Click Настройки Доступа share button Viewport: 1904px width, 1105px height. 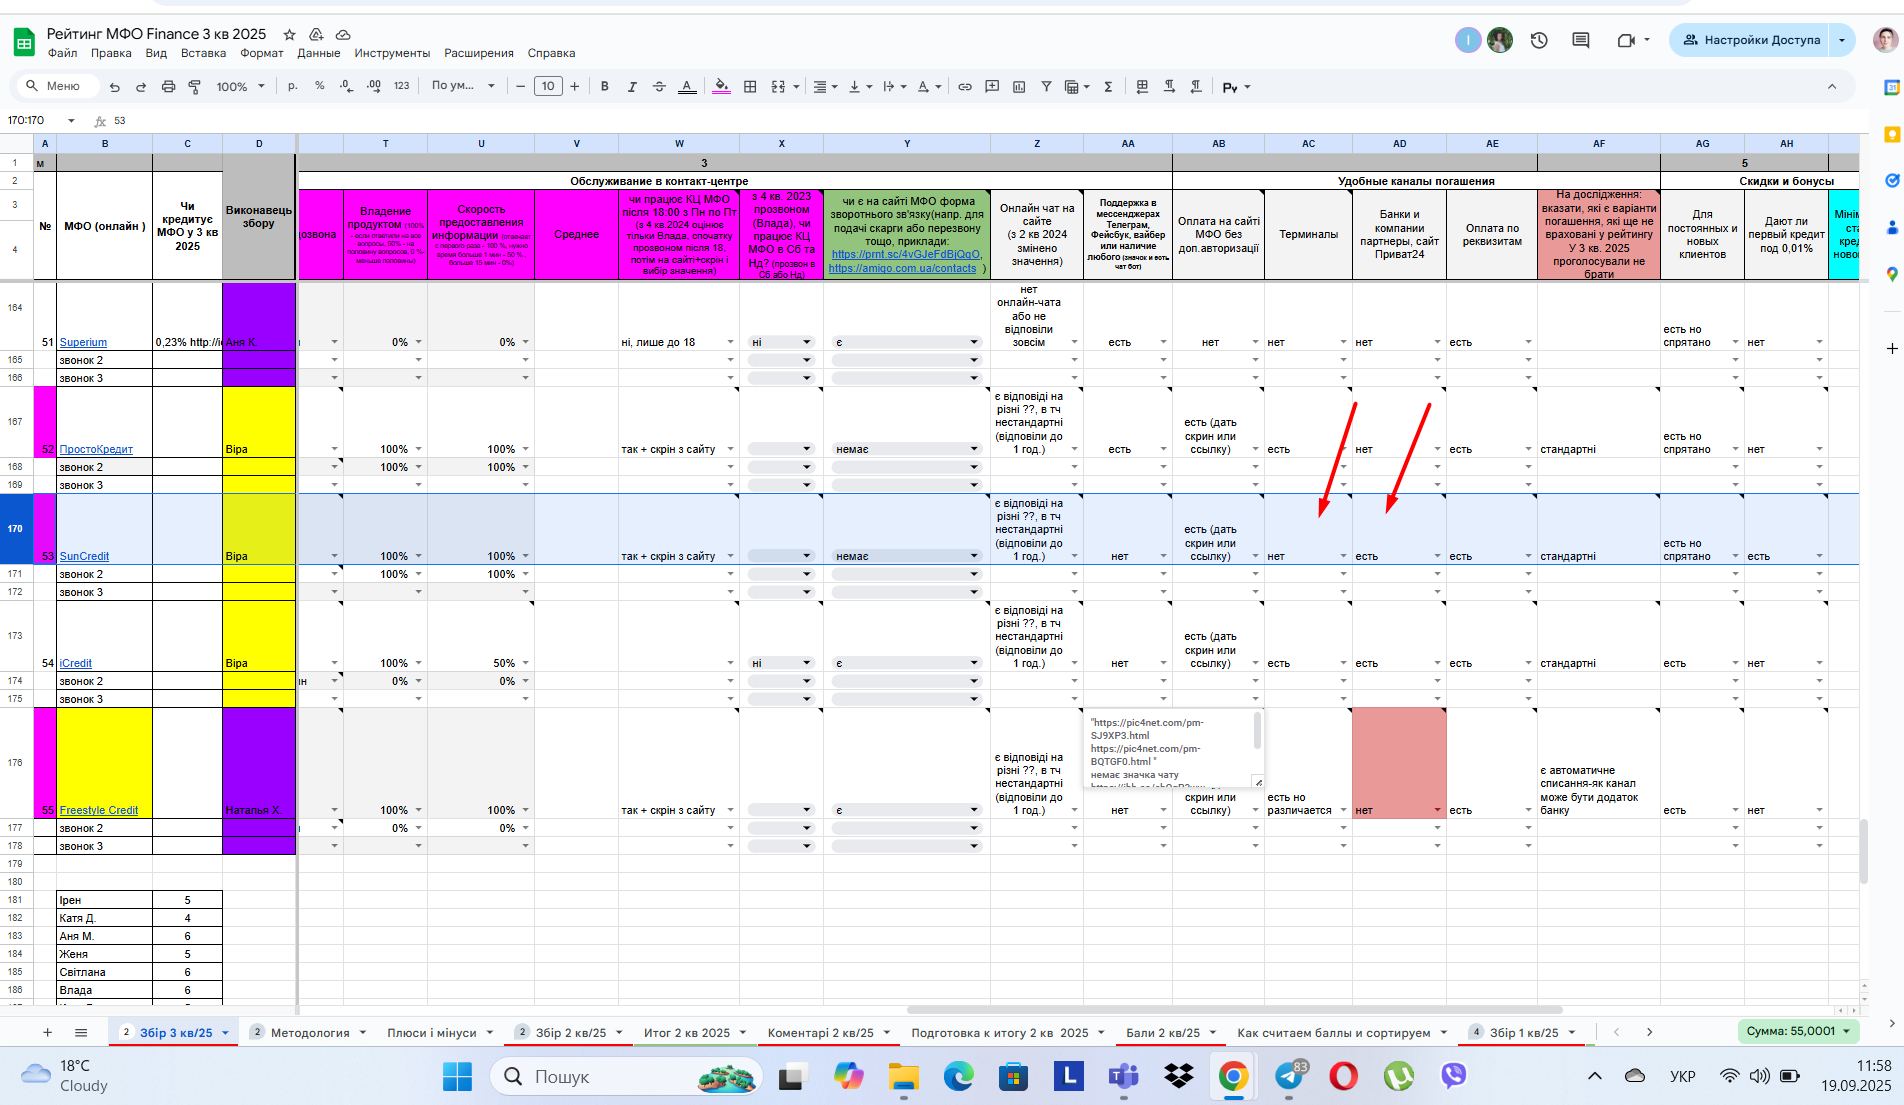pyautogui.click(x=1750, y=40)
